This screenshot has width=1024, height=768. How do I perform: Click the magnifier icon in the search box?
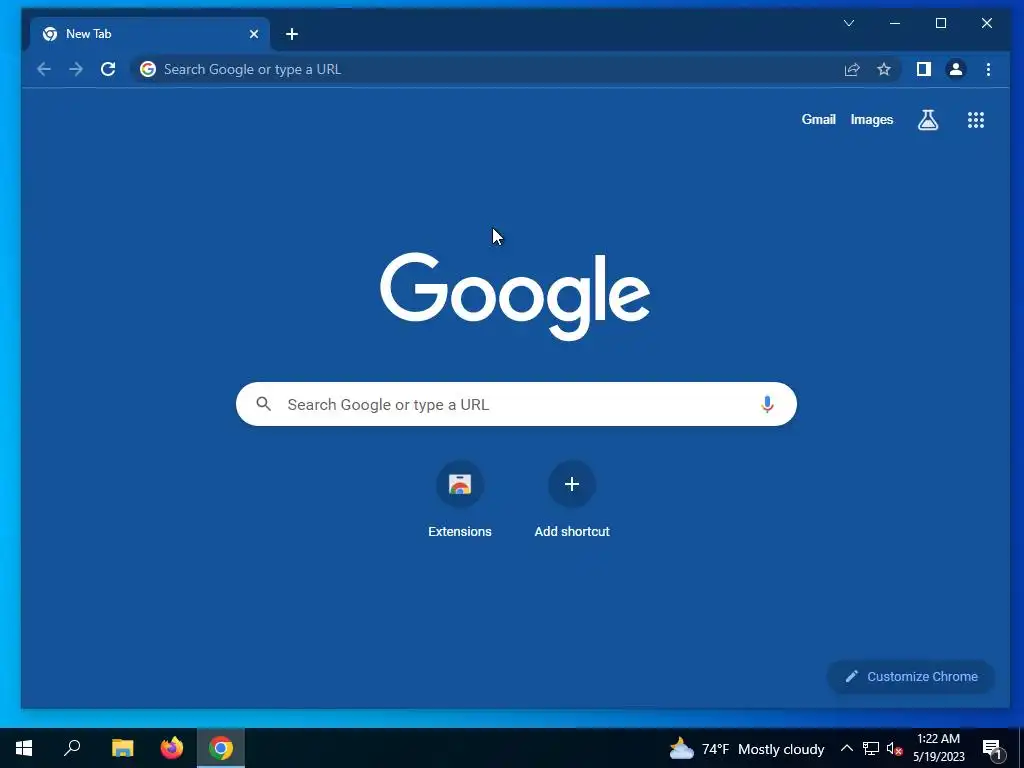coord(264,404)
